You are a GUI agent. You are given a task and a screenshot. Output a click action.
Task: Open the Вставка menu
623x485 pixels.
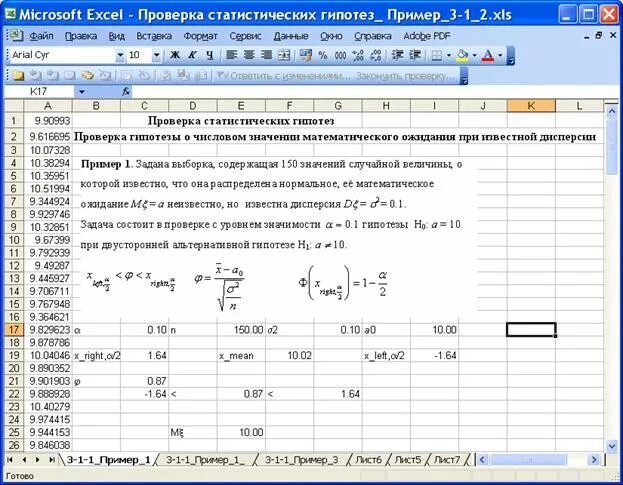tap(154, 36)
